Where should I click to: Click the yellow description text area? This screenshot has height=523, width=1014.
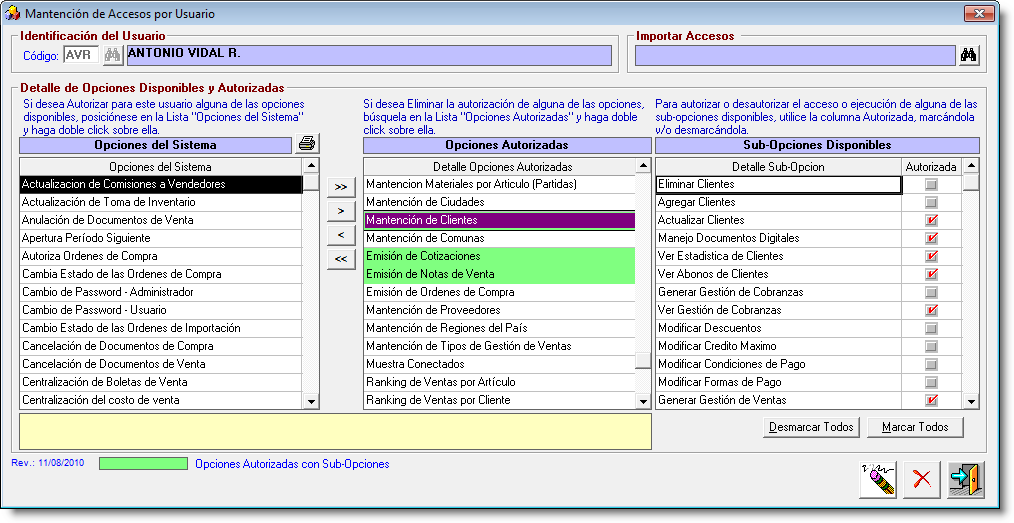(x=335, y=431)
